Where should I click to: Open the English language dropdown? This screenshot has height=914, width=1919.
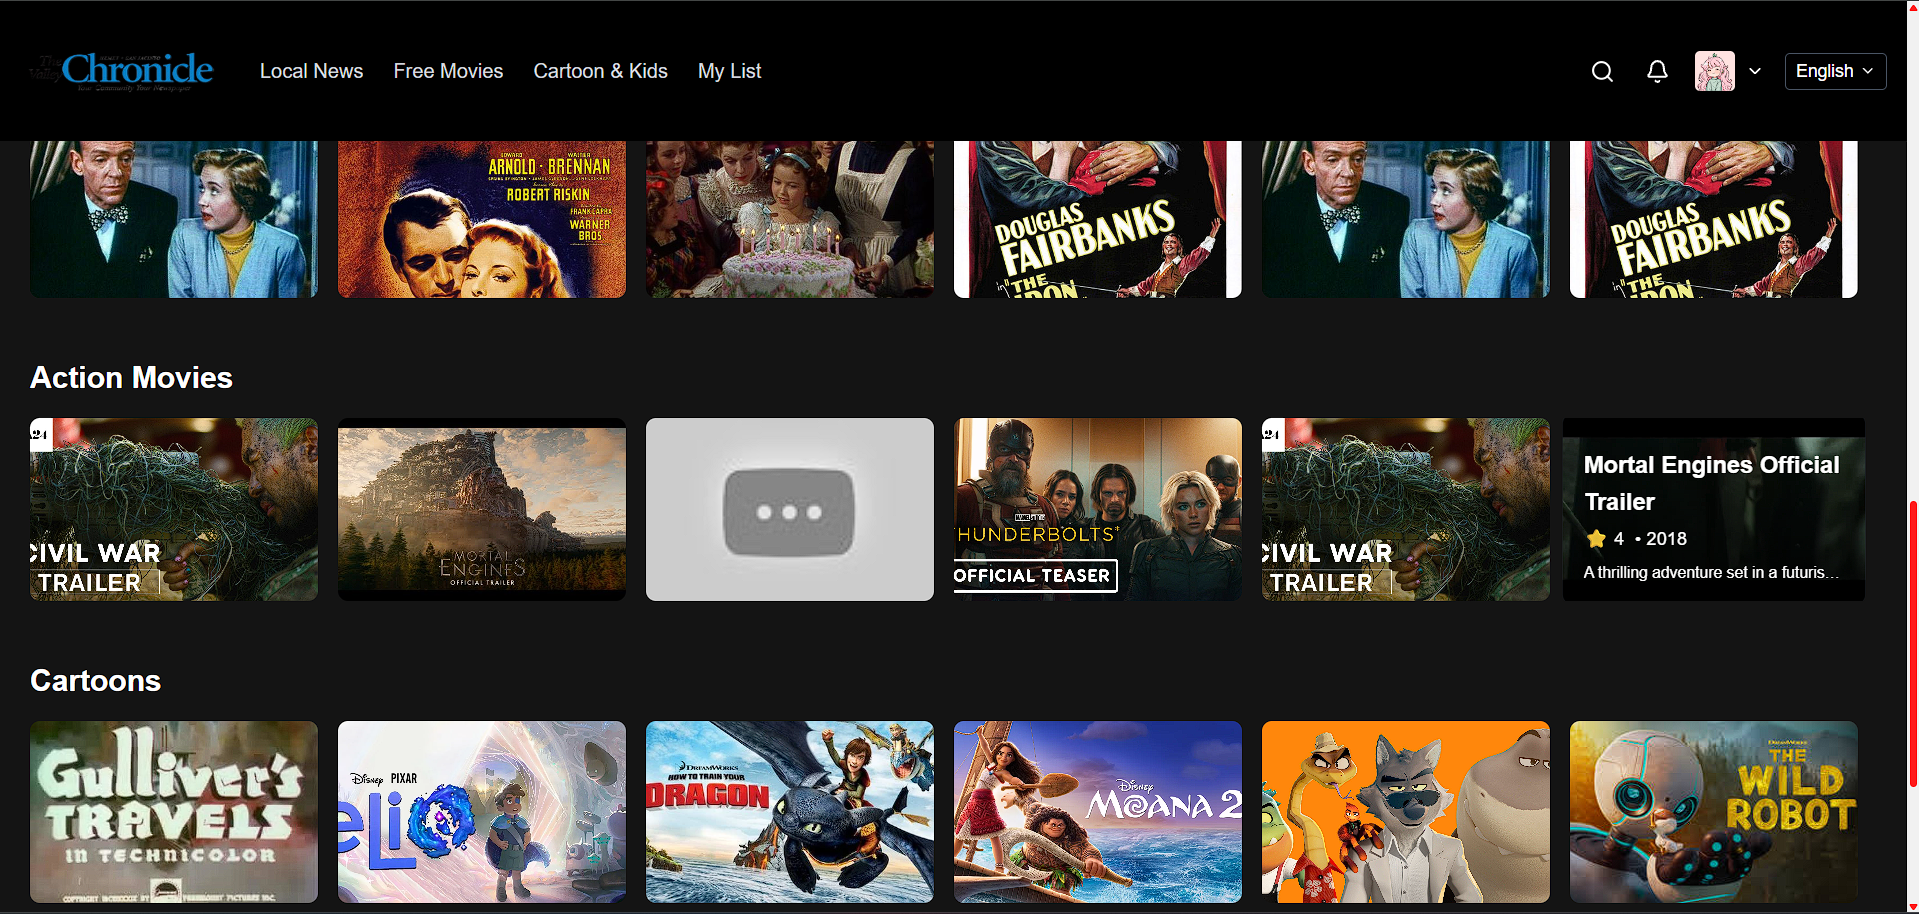pos(1835,72)
